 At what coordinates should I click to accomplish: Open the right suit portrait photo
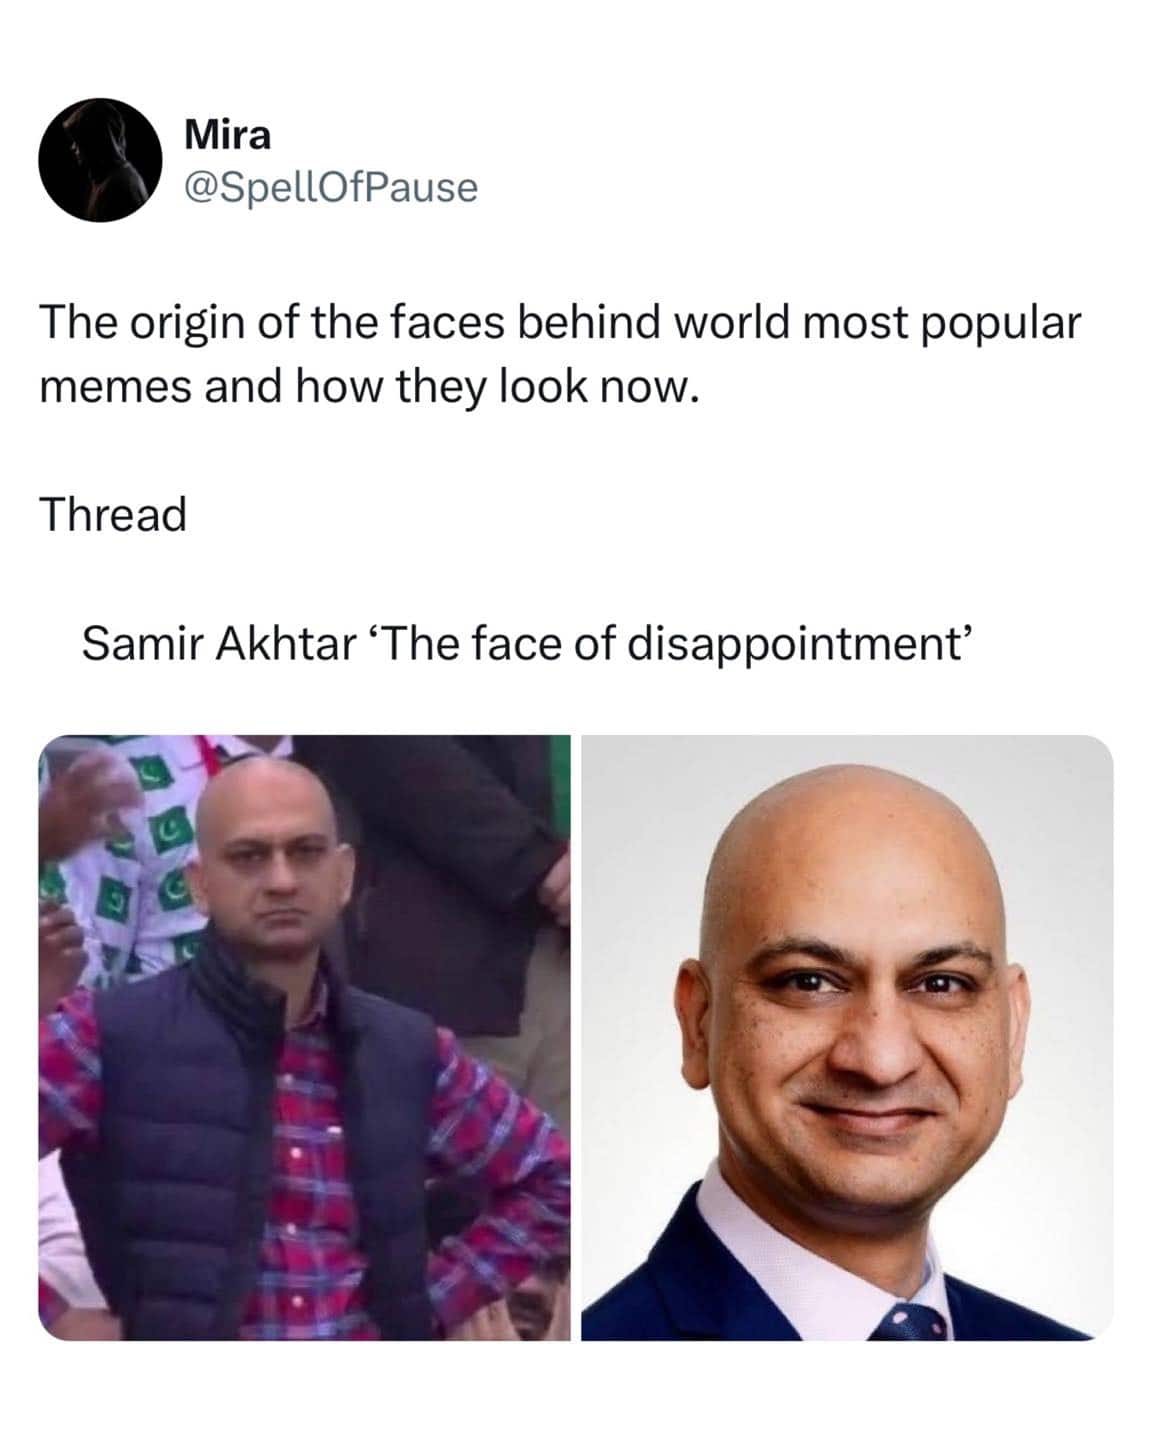click(x=847, y=1037)
